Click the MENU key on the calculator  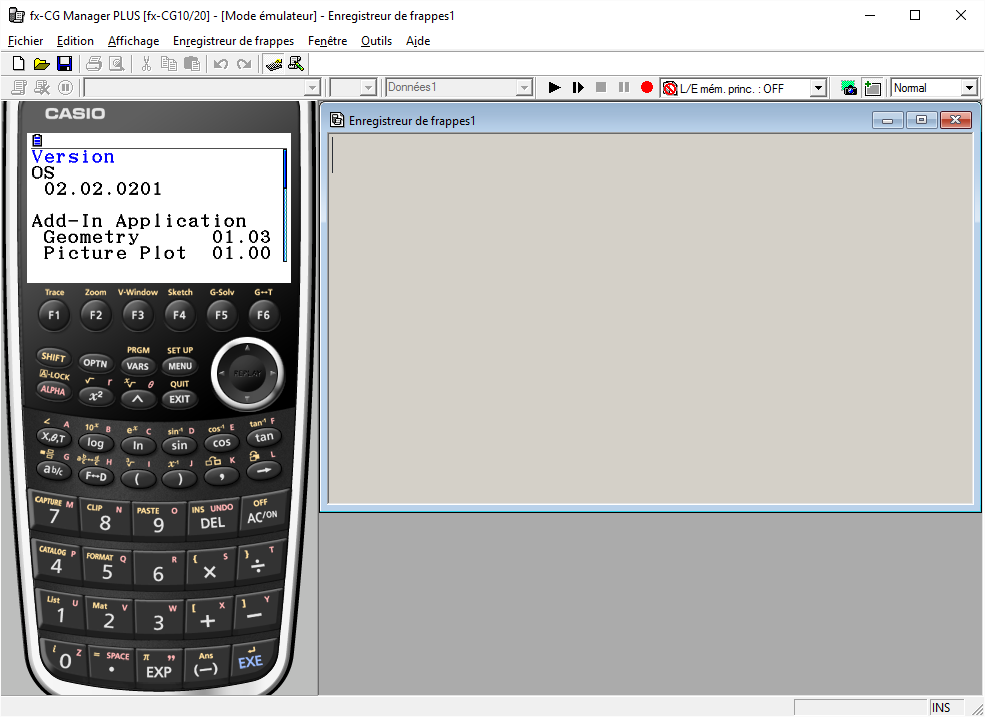180,366
